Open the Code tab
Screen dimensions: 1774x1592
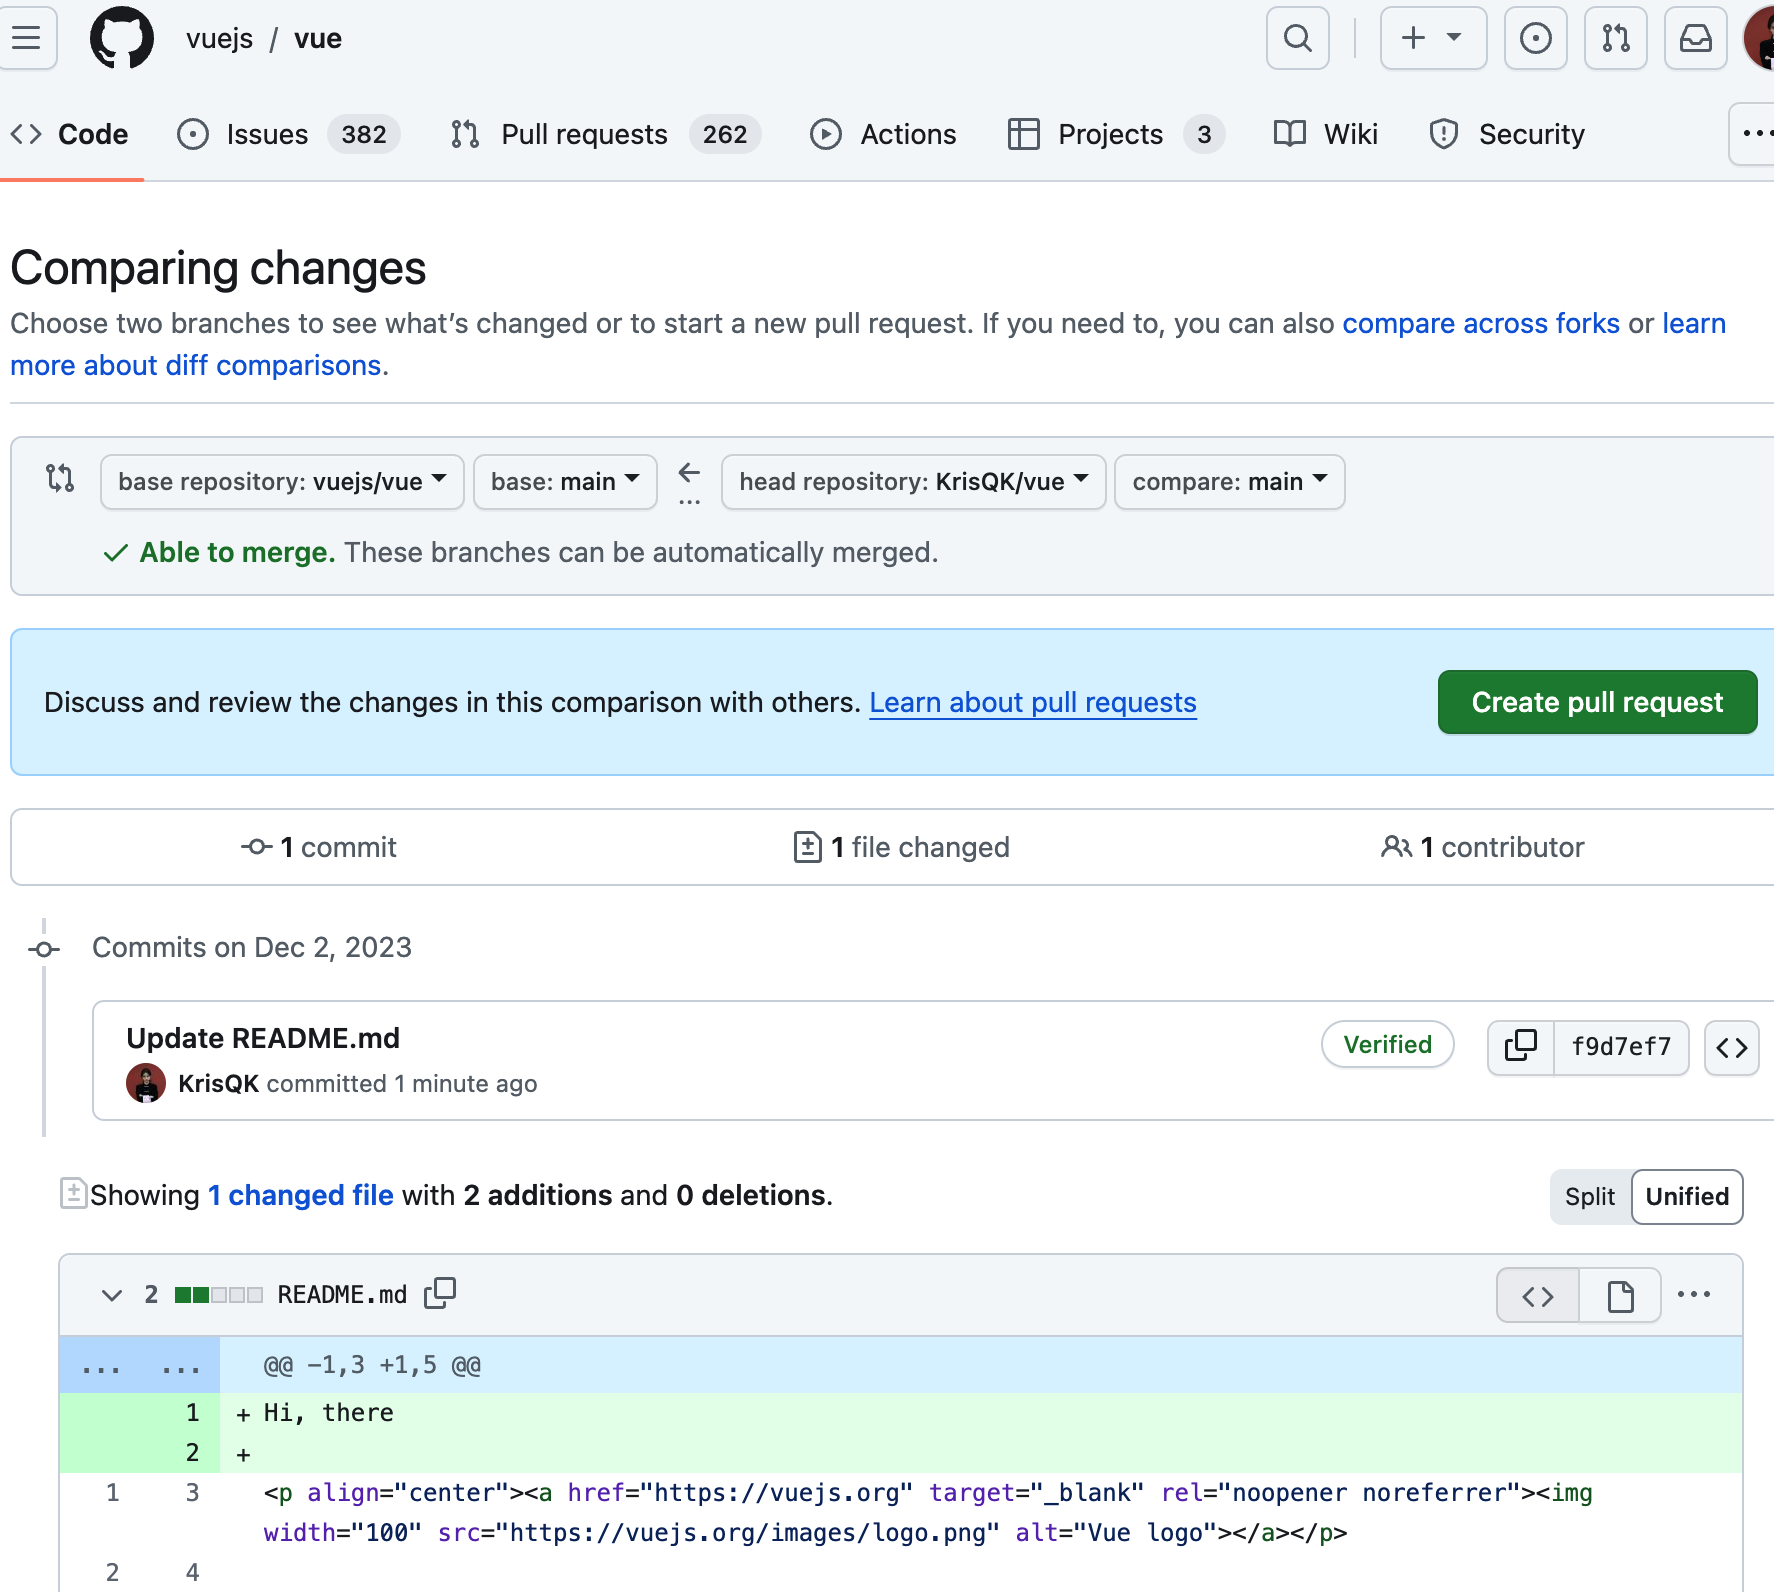click(69, 134)
